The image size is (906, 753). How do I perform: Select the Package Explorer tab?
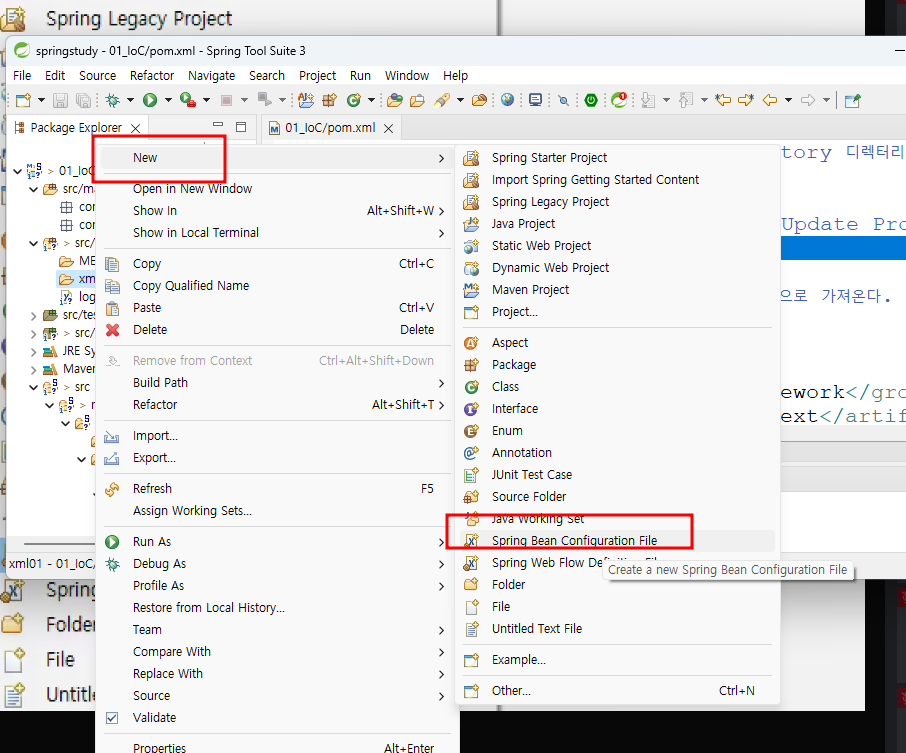(x=76, y=128)
